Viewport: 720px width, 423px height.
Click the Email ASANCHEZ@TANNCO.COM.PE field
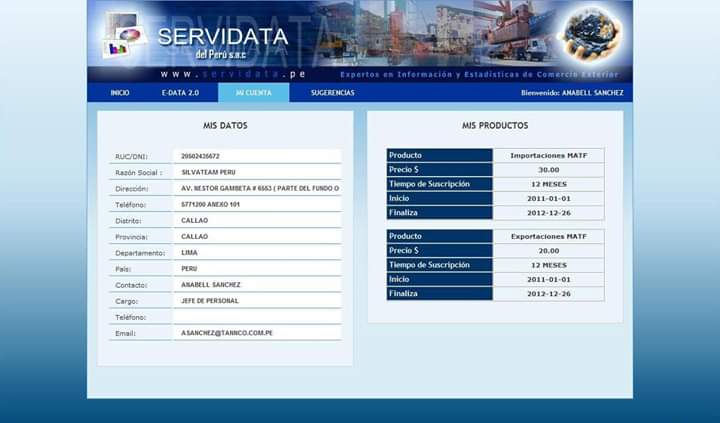[x=257, y=332]
